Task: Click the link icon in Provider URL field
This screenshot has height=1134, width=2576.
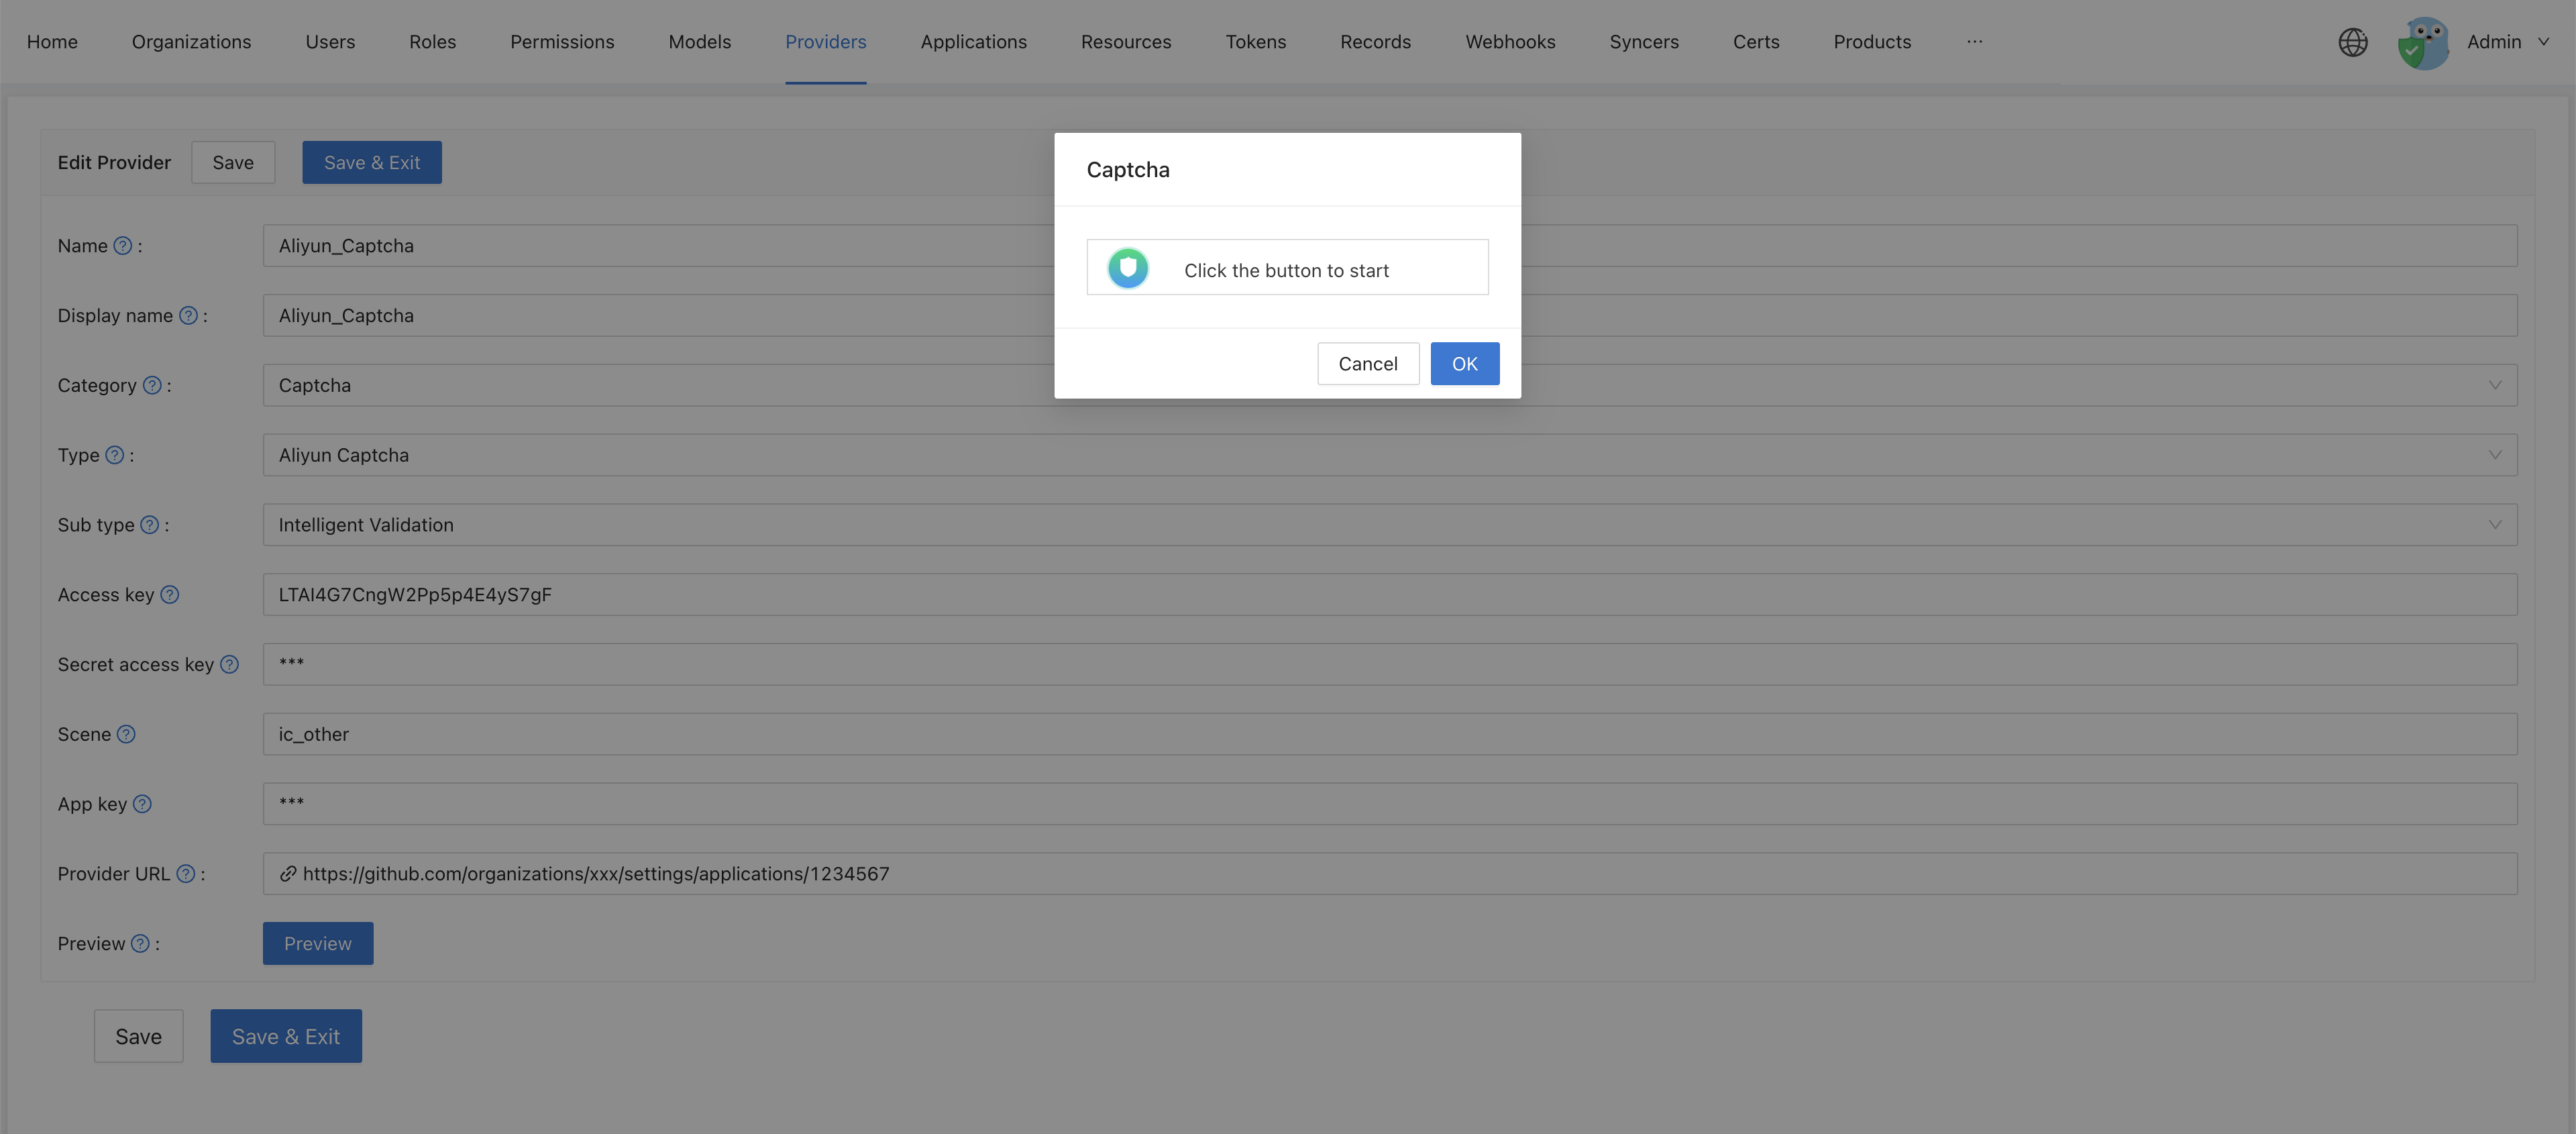Action: [288, 873]
